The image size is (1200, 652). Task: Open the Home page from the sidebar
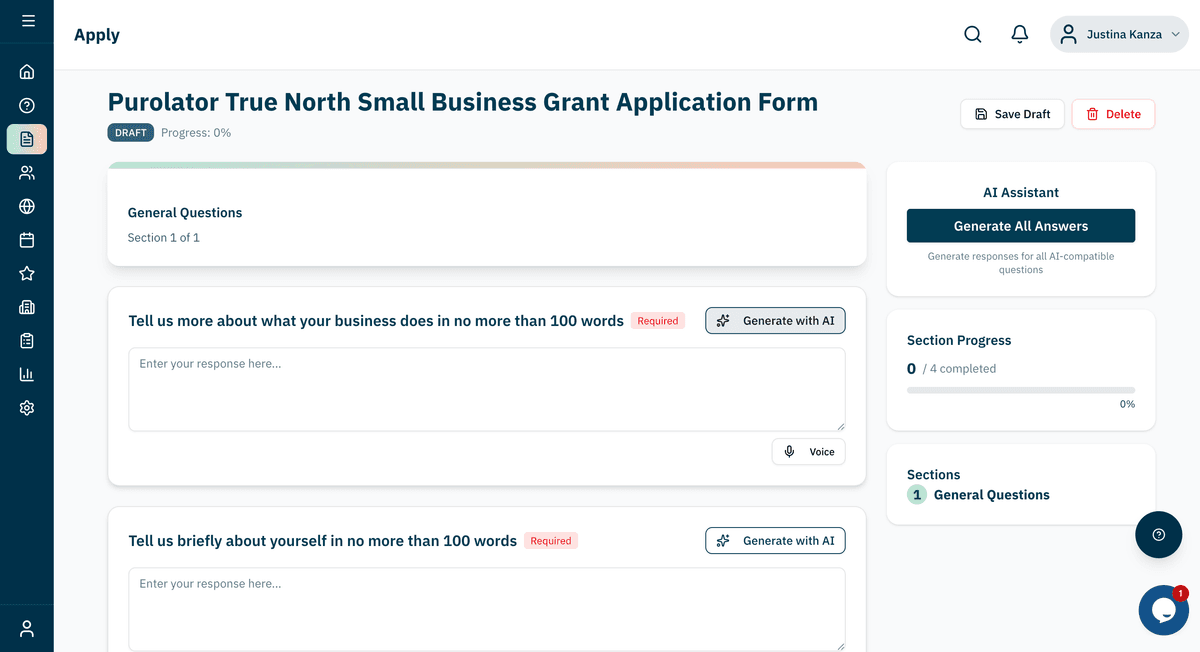coord(26,71)
